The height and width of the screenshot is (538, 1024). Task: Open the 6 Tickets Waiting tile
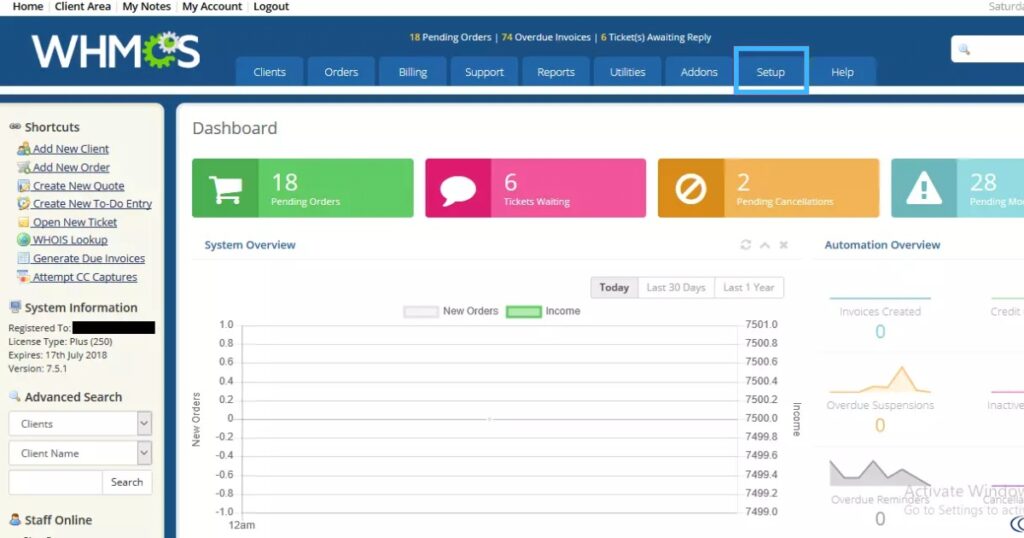[536, 188]
